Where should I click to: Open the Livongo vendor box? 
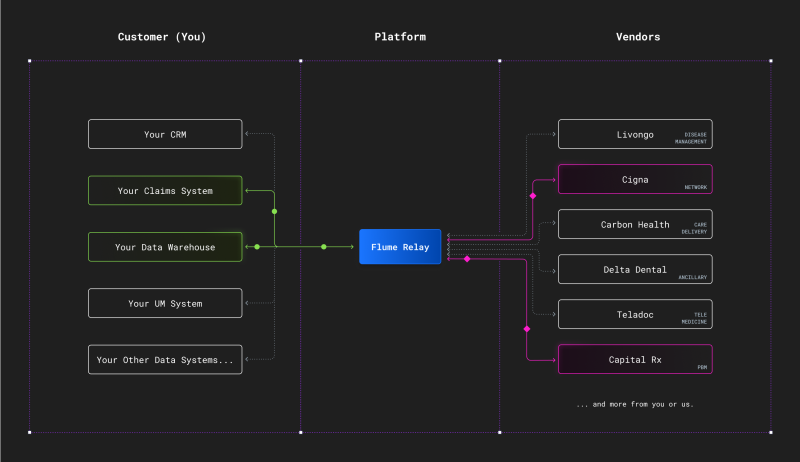tap(635, 134)
